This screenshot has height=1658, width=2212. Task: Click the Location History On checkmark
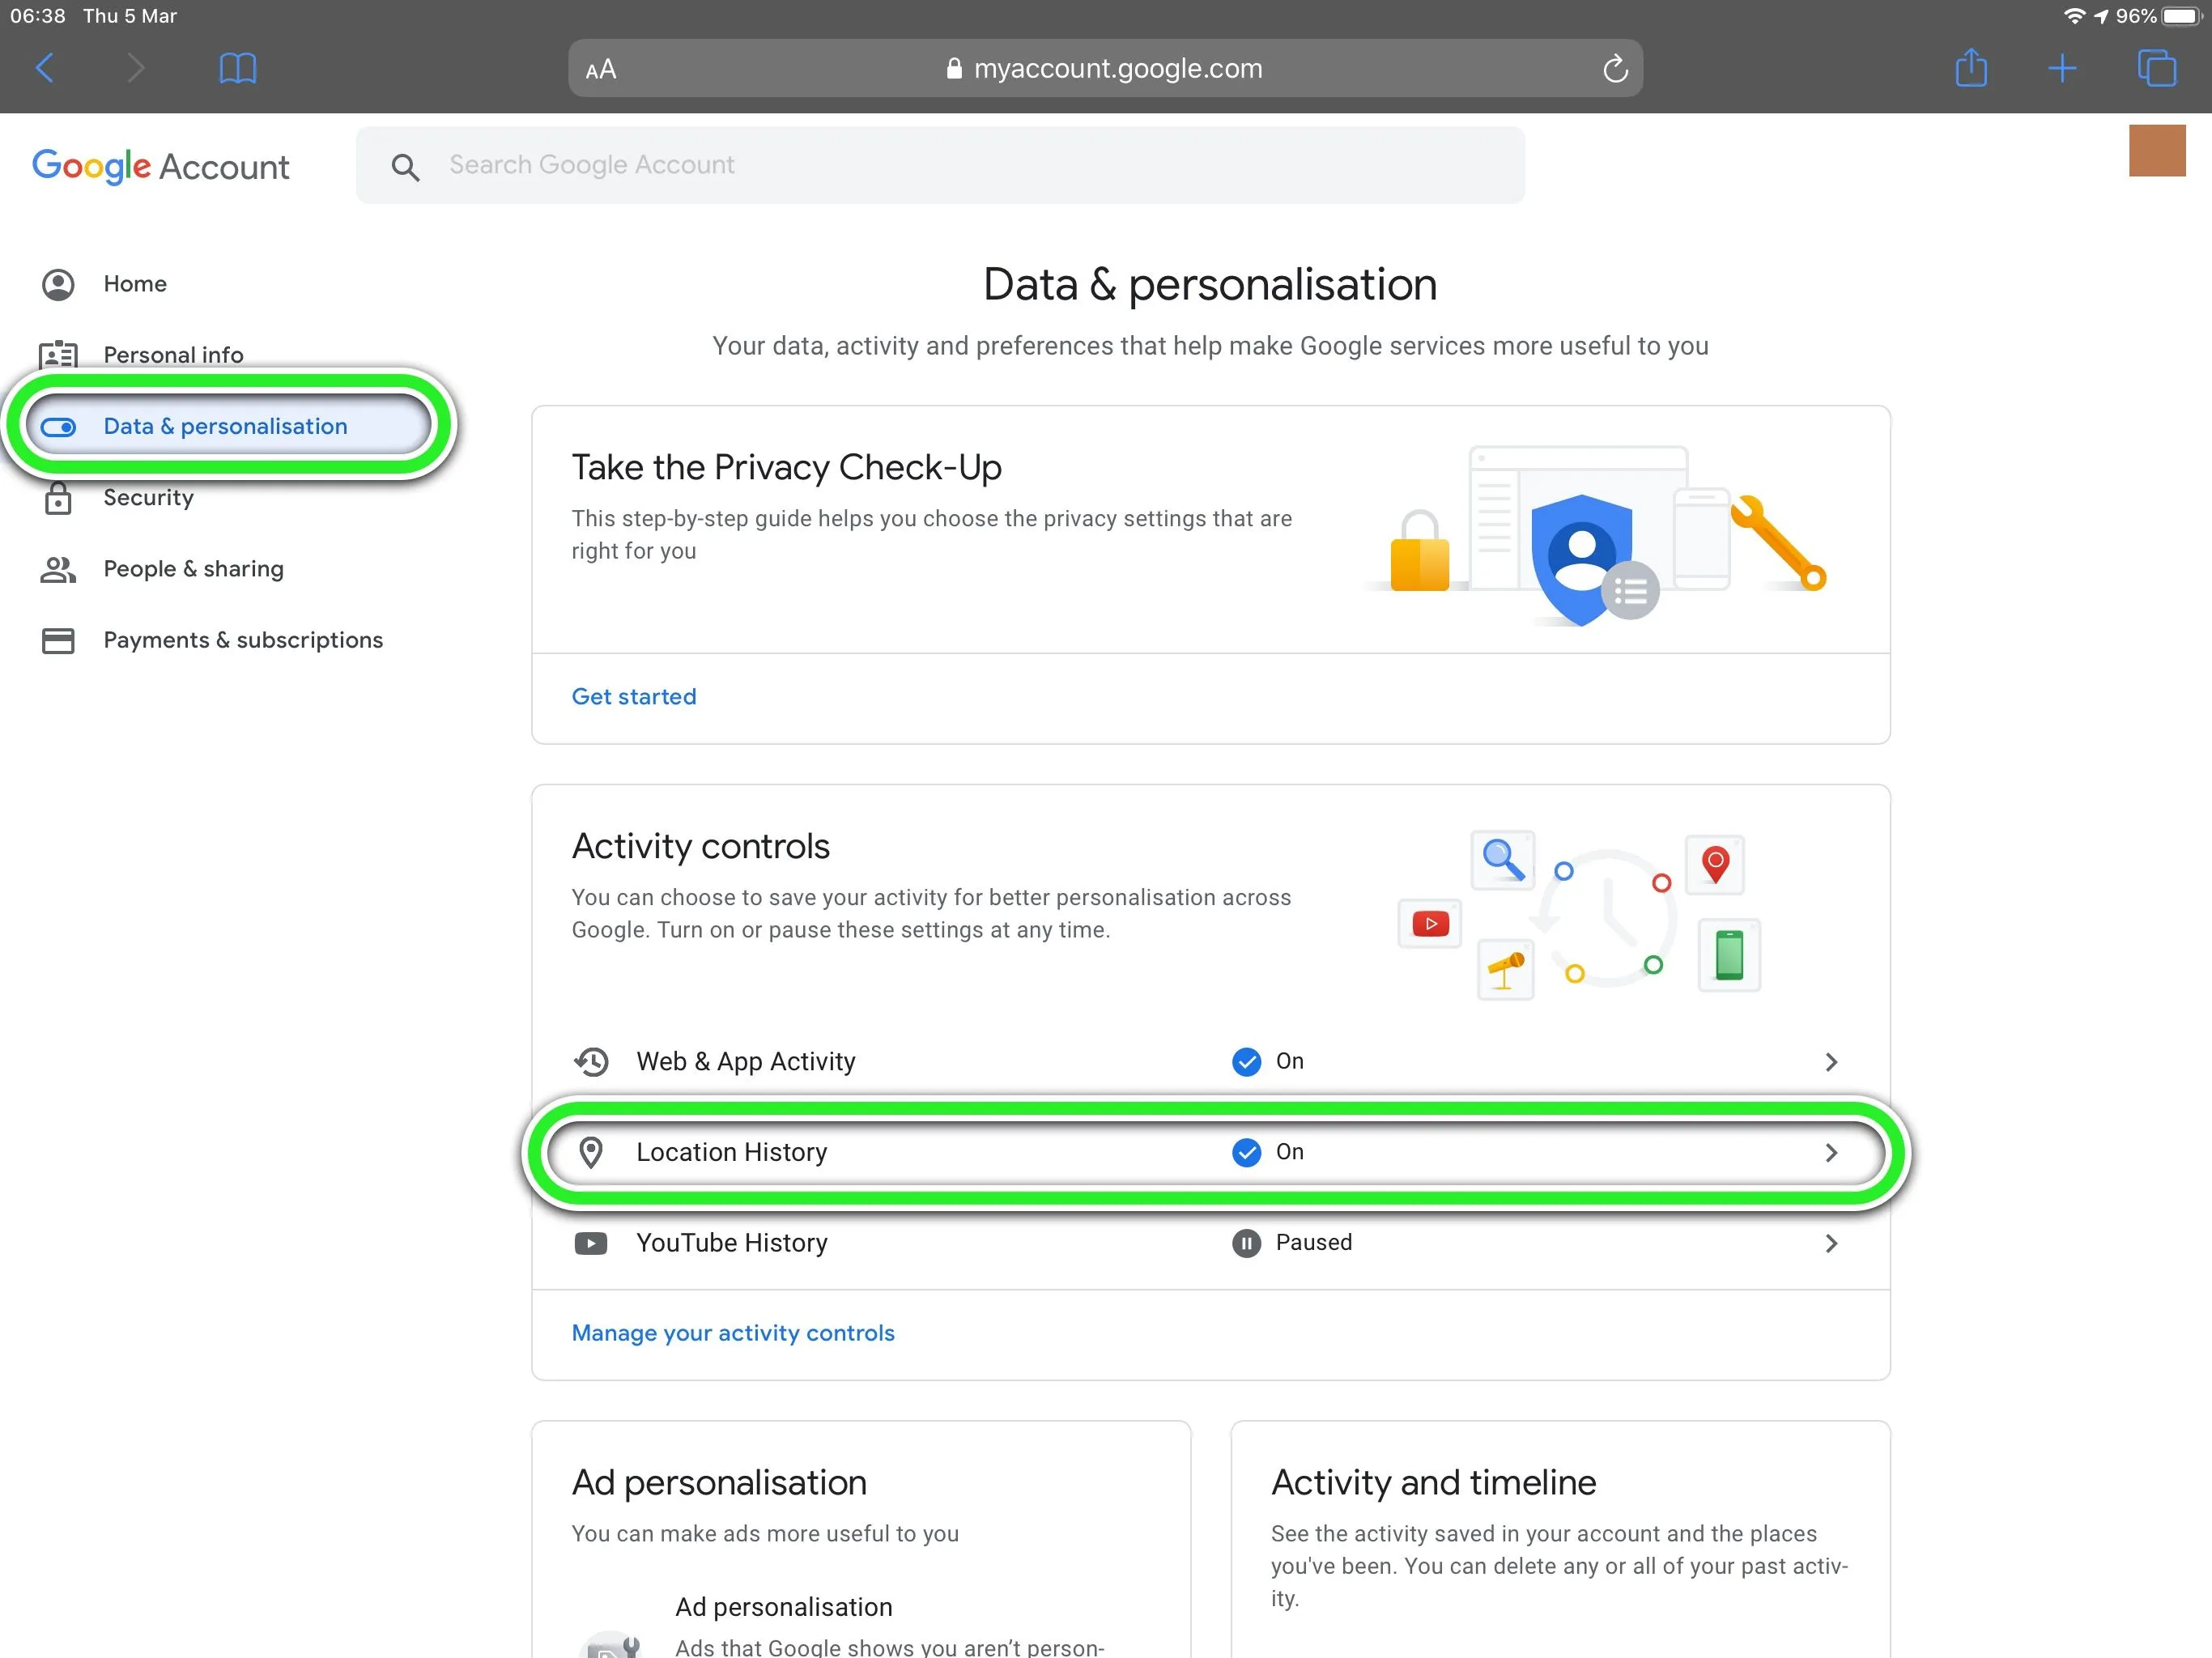click(1246, 1152)
